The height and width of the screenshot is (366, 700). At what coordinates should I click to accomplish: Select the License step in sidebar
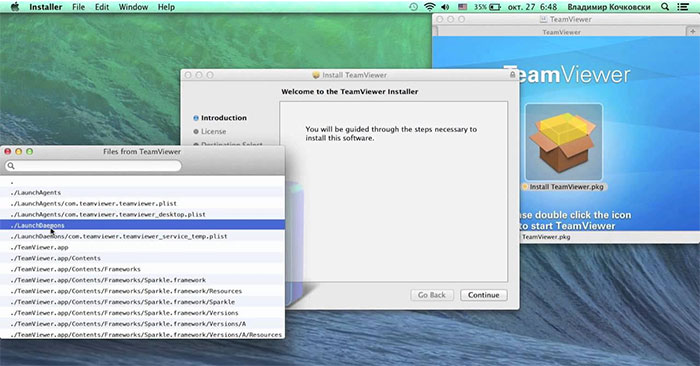[213, 131]
